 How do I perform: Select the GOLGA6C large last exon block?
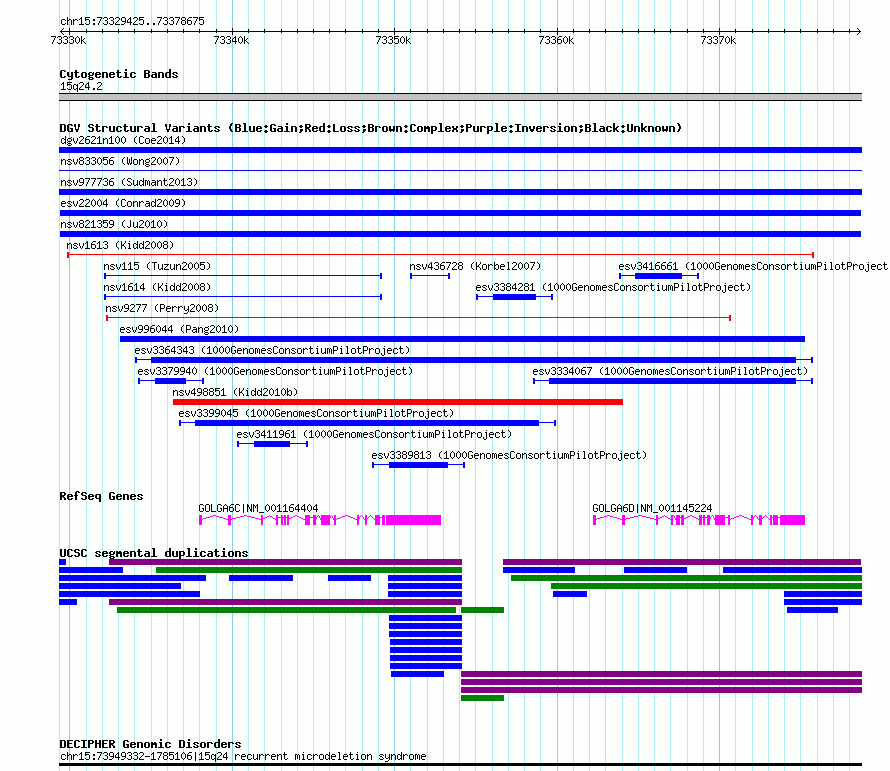(413, 520)
